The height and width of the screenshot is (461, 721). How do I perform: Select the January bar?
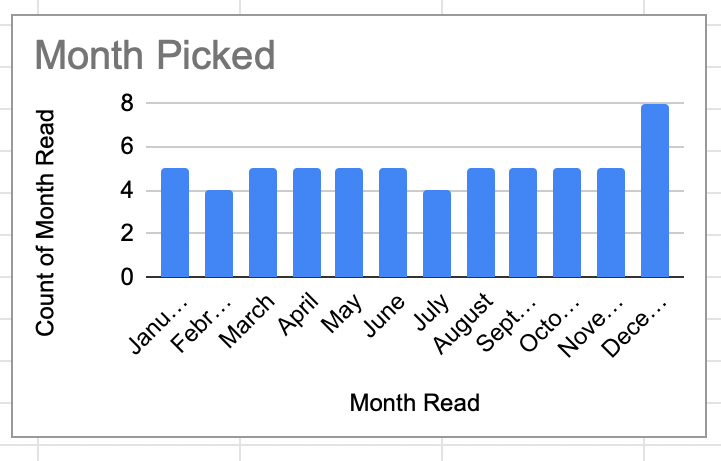[175, 223]
